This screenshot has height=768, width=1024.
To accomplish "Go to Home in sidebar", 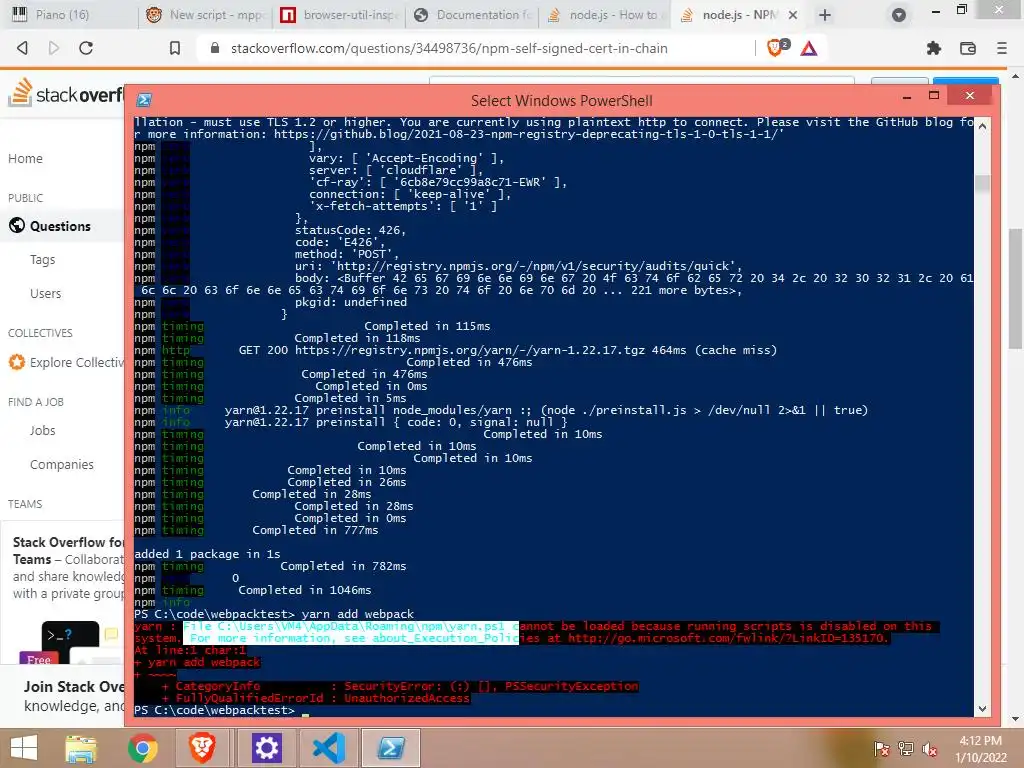I will click(x=25, y=159).
